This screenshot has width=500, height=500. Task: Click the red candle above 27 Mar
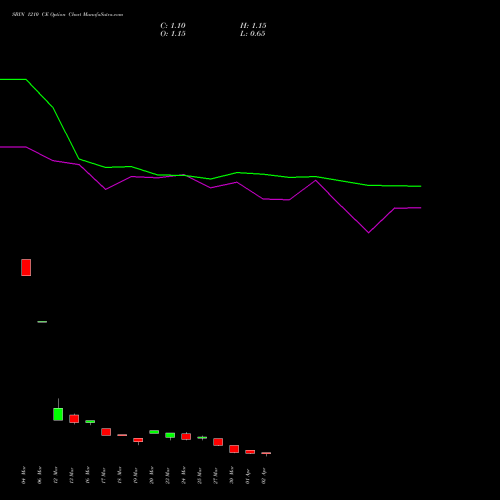coord(218,442)
